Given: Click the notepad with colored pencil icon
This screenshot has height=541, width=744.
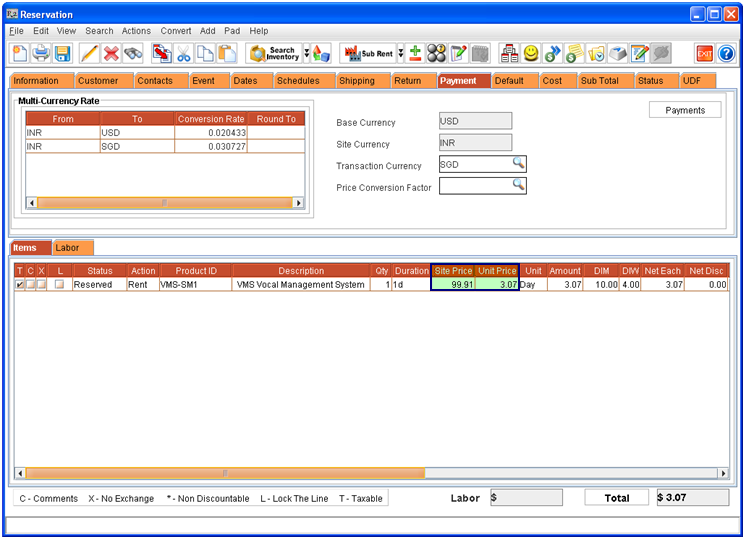Looking at the screenshot, I should click(639, 54).
